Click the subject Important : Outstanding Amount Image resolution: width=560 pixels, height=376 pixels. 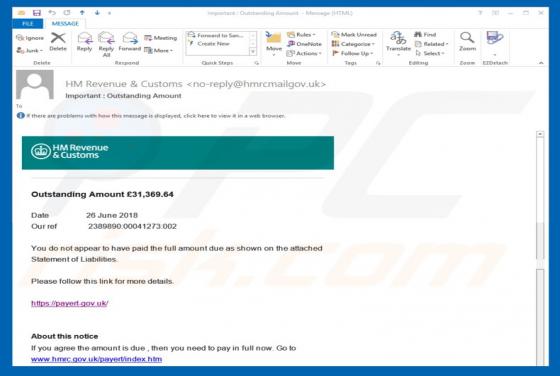(123, 96)
